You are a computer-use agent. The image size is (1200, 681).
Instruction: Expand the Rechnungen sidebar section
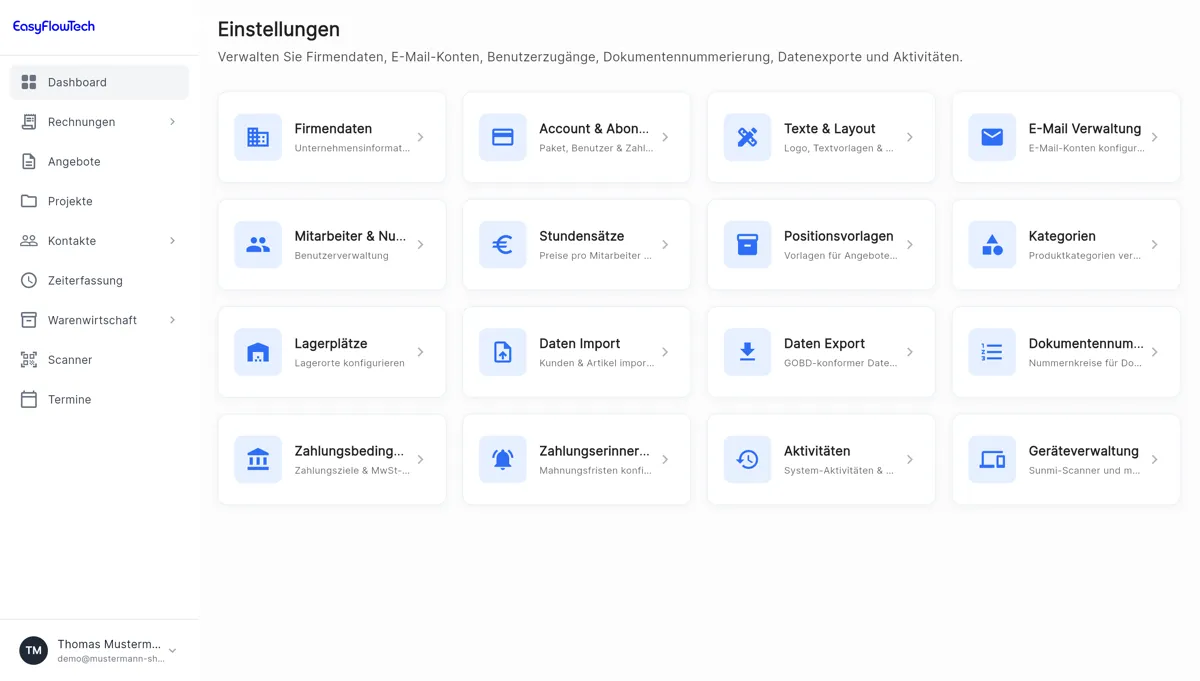tap(172, 121)
